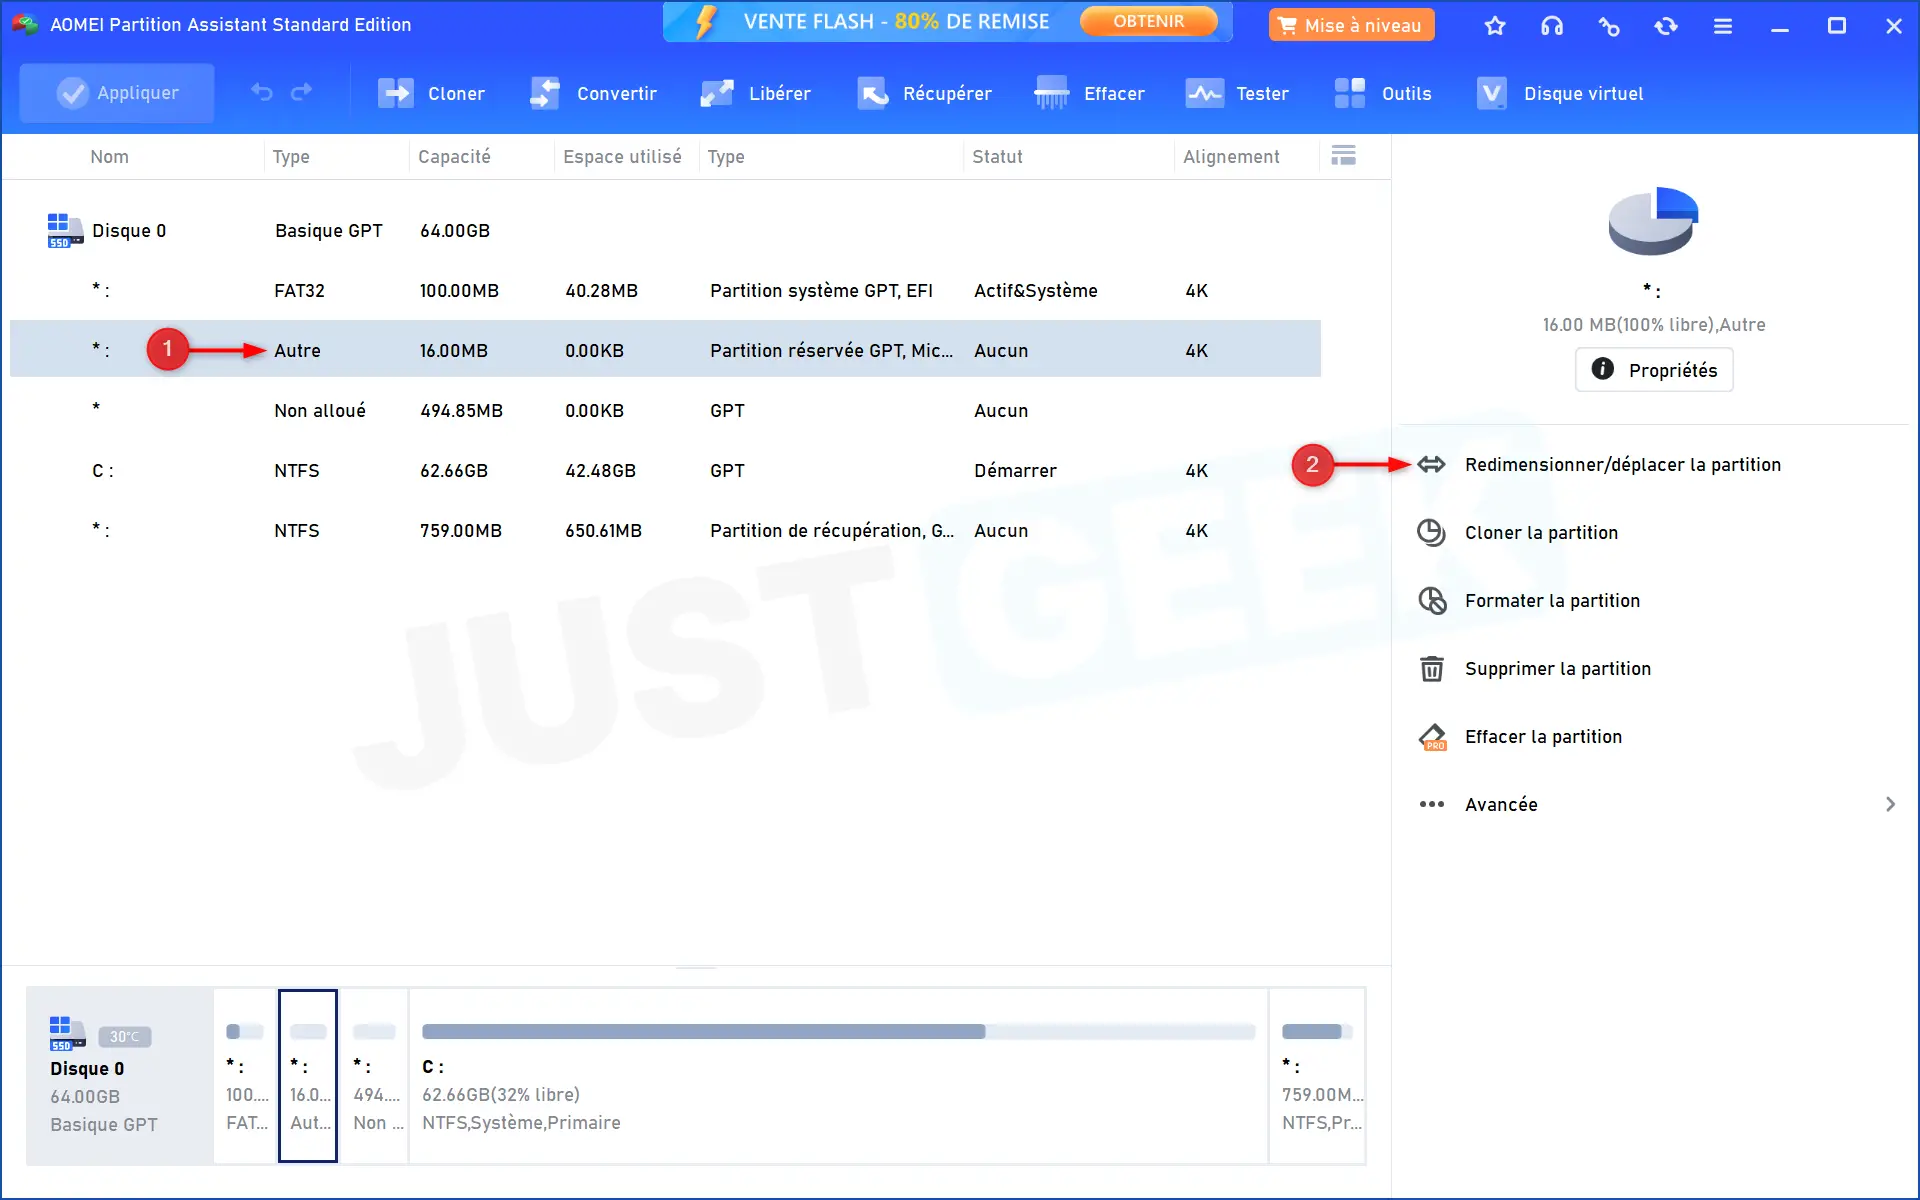Click the Cloner arrow icon in toolbar

[x=396, y=93]
